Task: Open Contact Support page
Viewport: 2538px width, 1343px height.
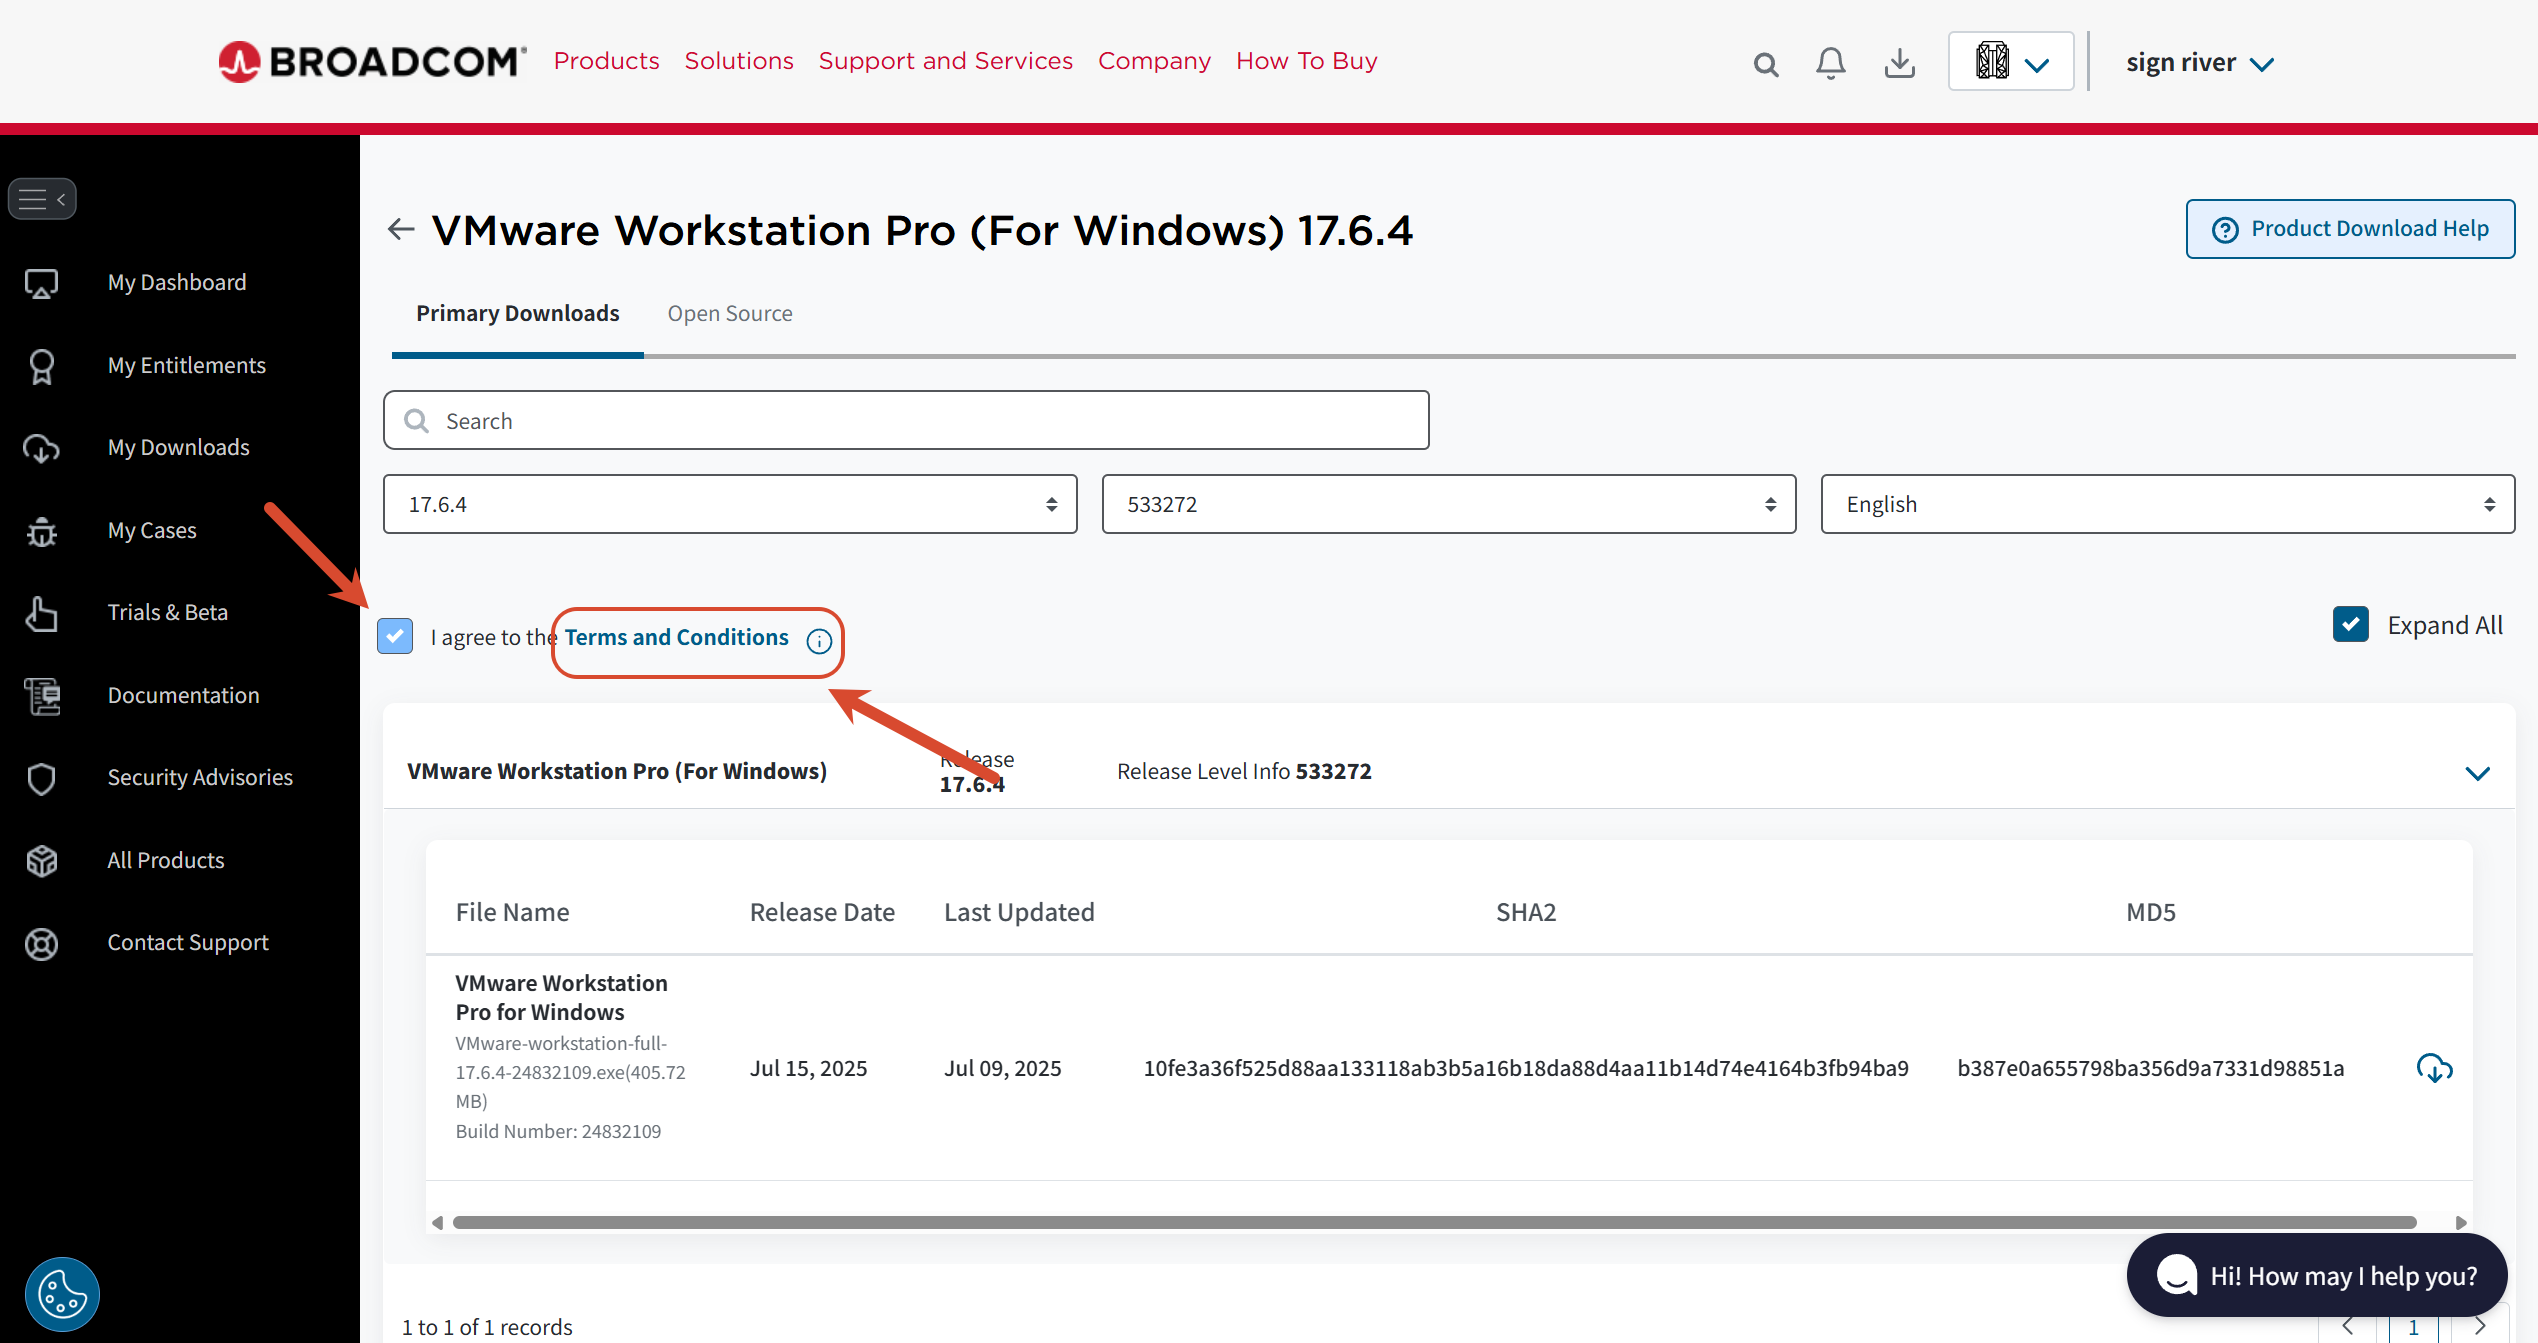Action: pyautogui.click(x=188, y=943)
